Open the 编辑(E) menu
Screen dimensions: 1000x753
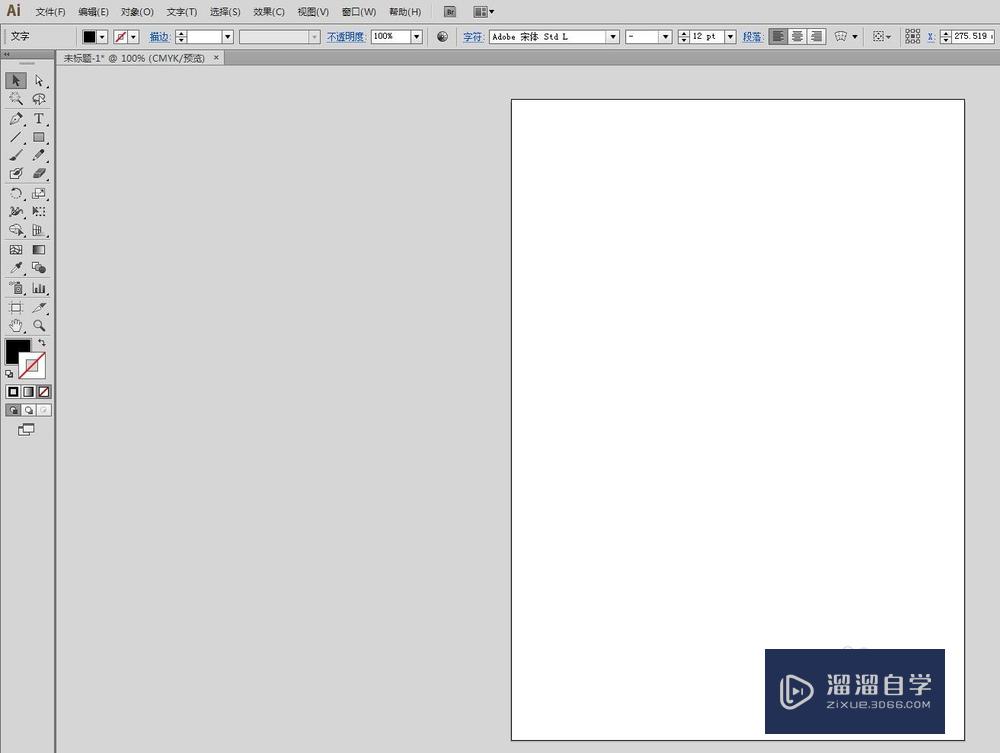click(x=93, y=11)
